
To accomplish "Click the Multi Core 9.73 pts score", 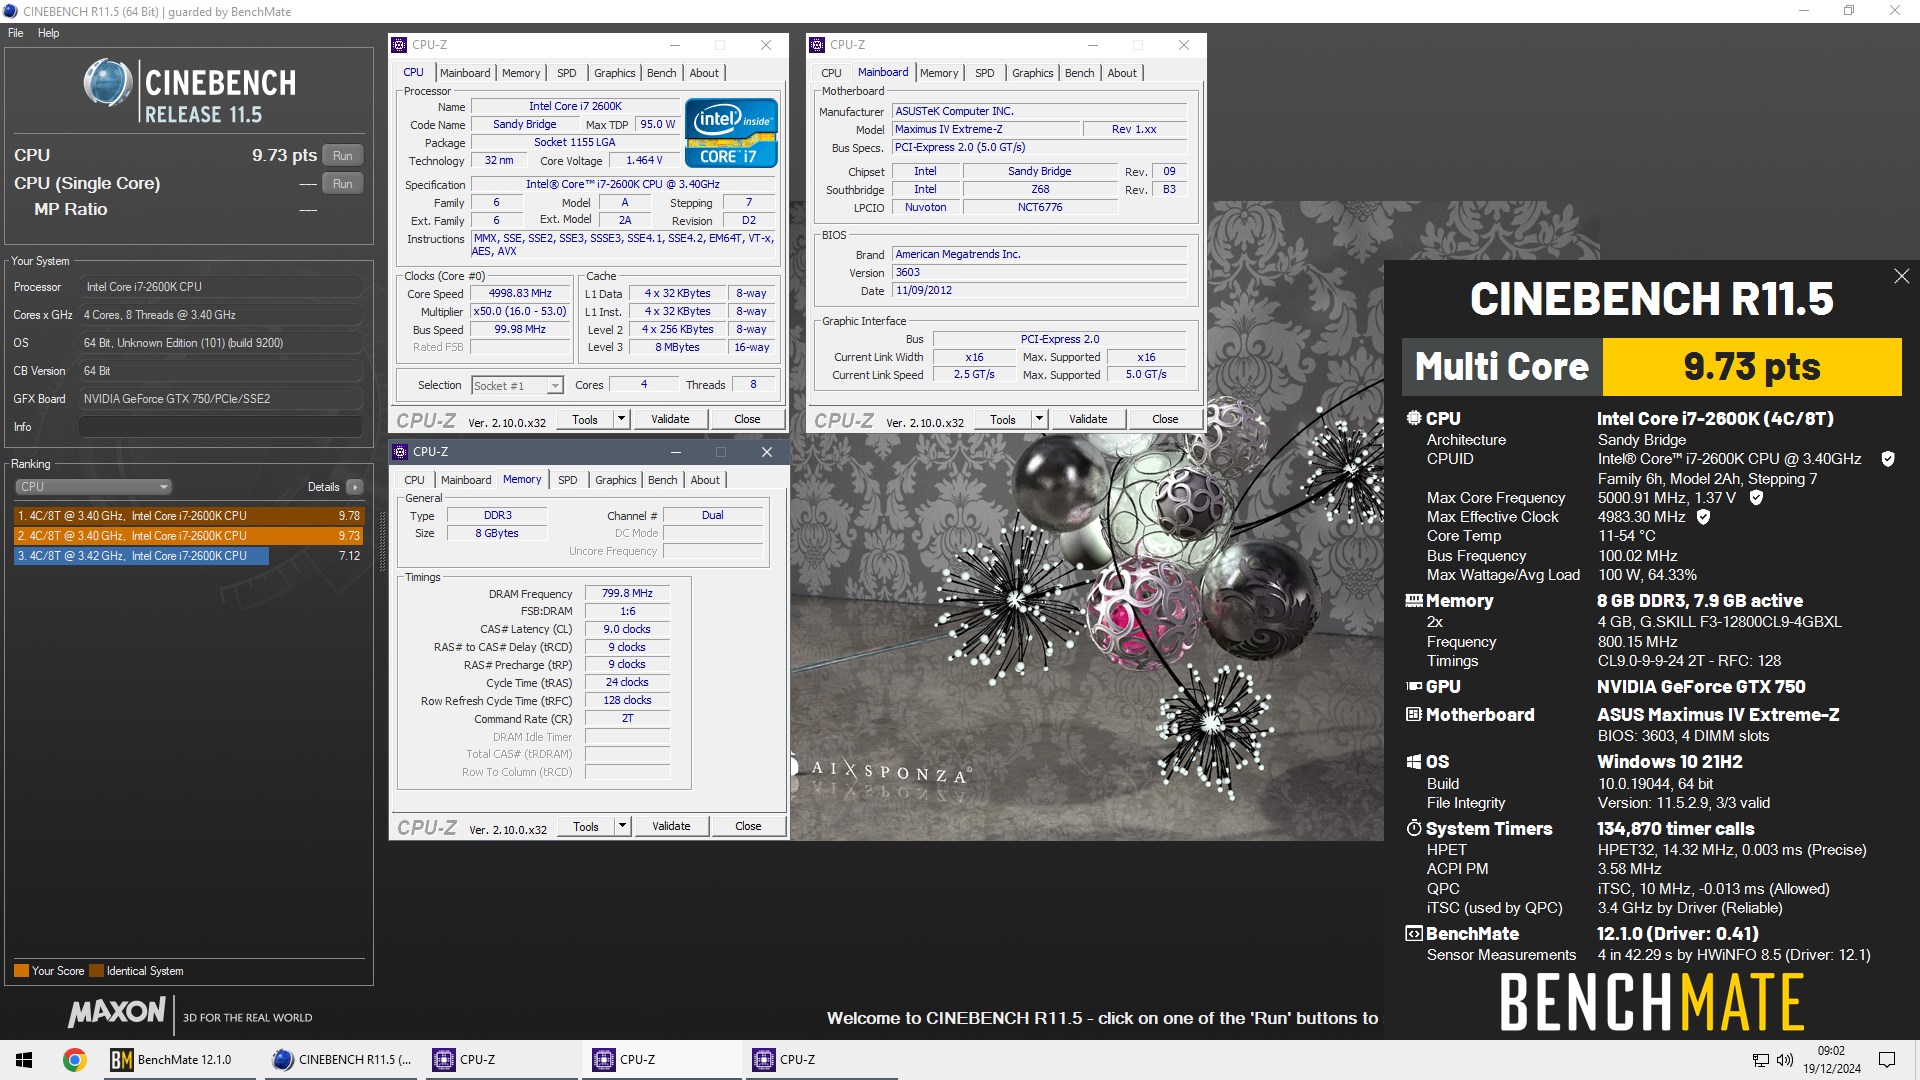I will coord(1751,367).
